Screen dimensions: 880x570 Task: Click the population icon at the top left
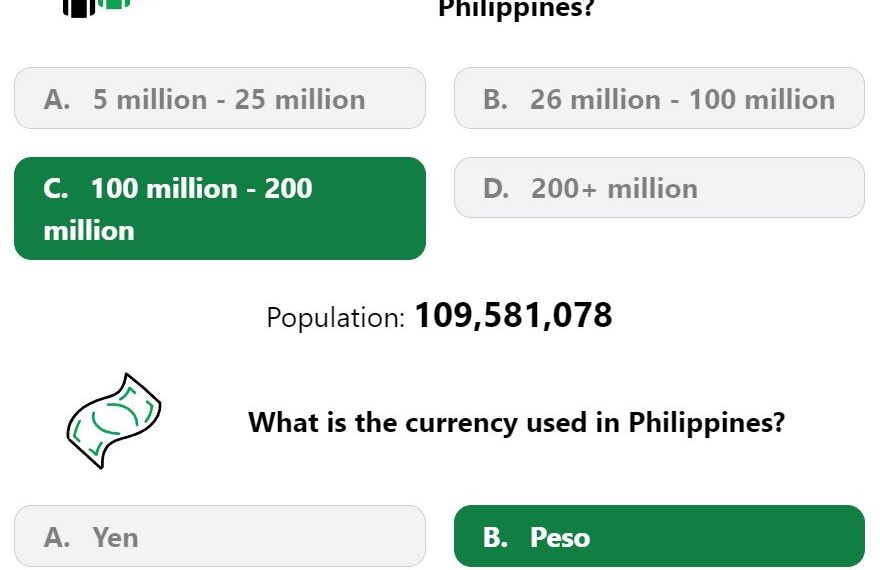pyautogui.click(x=97, y=8)
